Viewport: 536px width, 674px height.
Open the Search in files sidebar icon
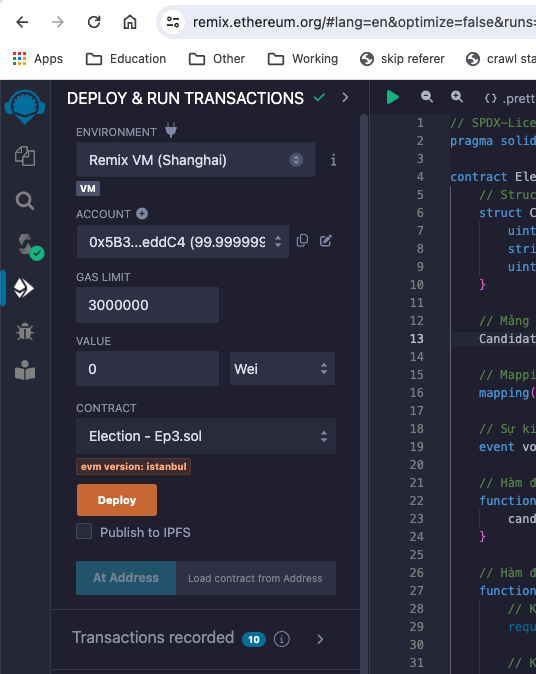coord(25,201)
